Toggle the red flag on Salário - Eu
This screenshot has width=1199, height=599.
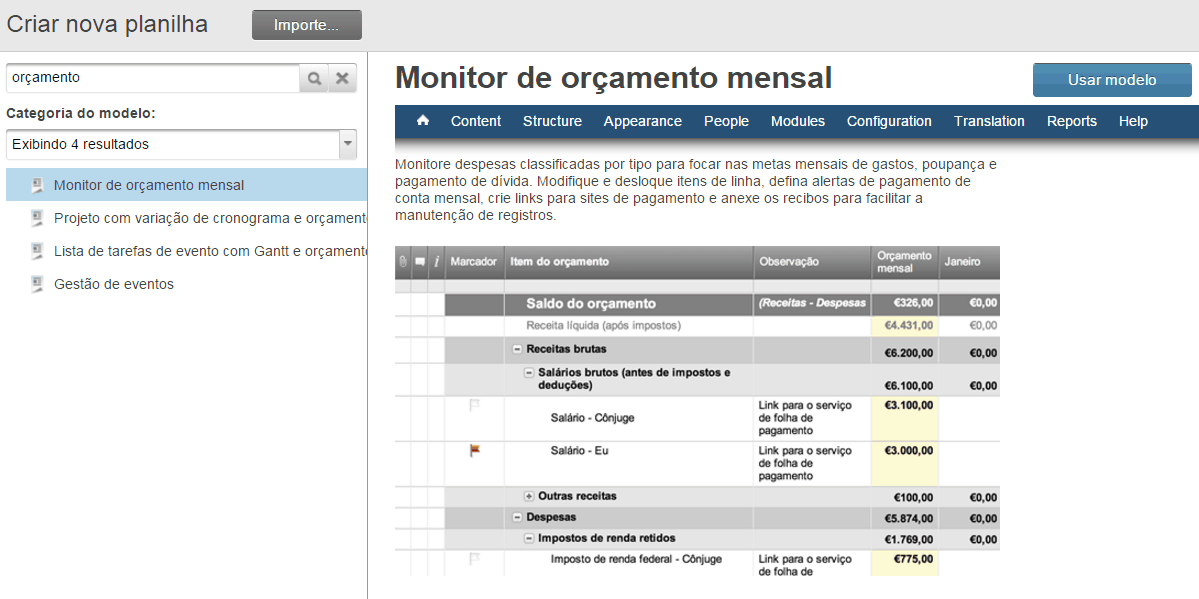click(x=475, y=451)
